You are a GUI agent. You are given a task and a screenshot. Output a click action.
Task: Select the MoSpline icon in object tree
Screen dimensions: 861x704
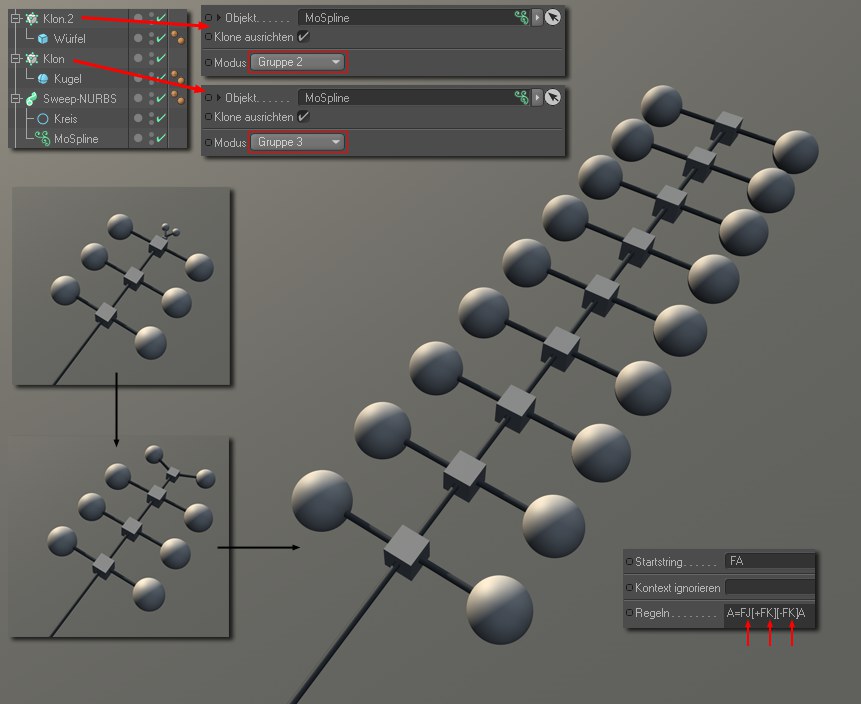[x=43, y=139]
